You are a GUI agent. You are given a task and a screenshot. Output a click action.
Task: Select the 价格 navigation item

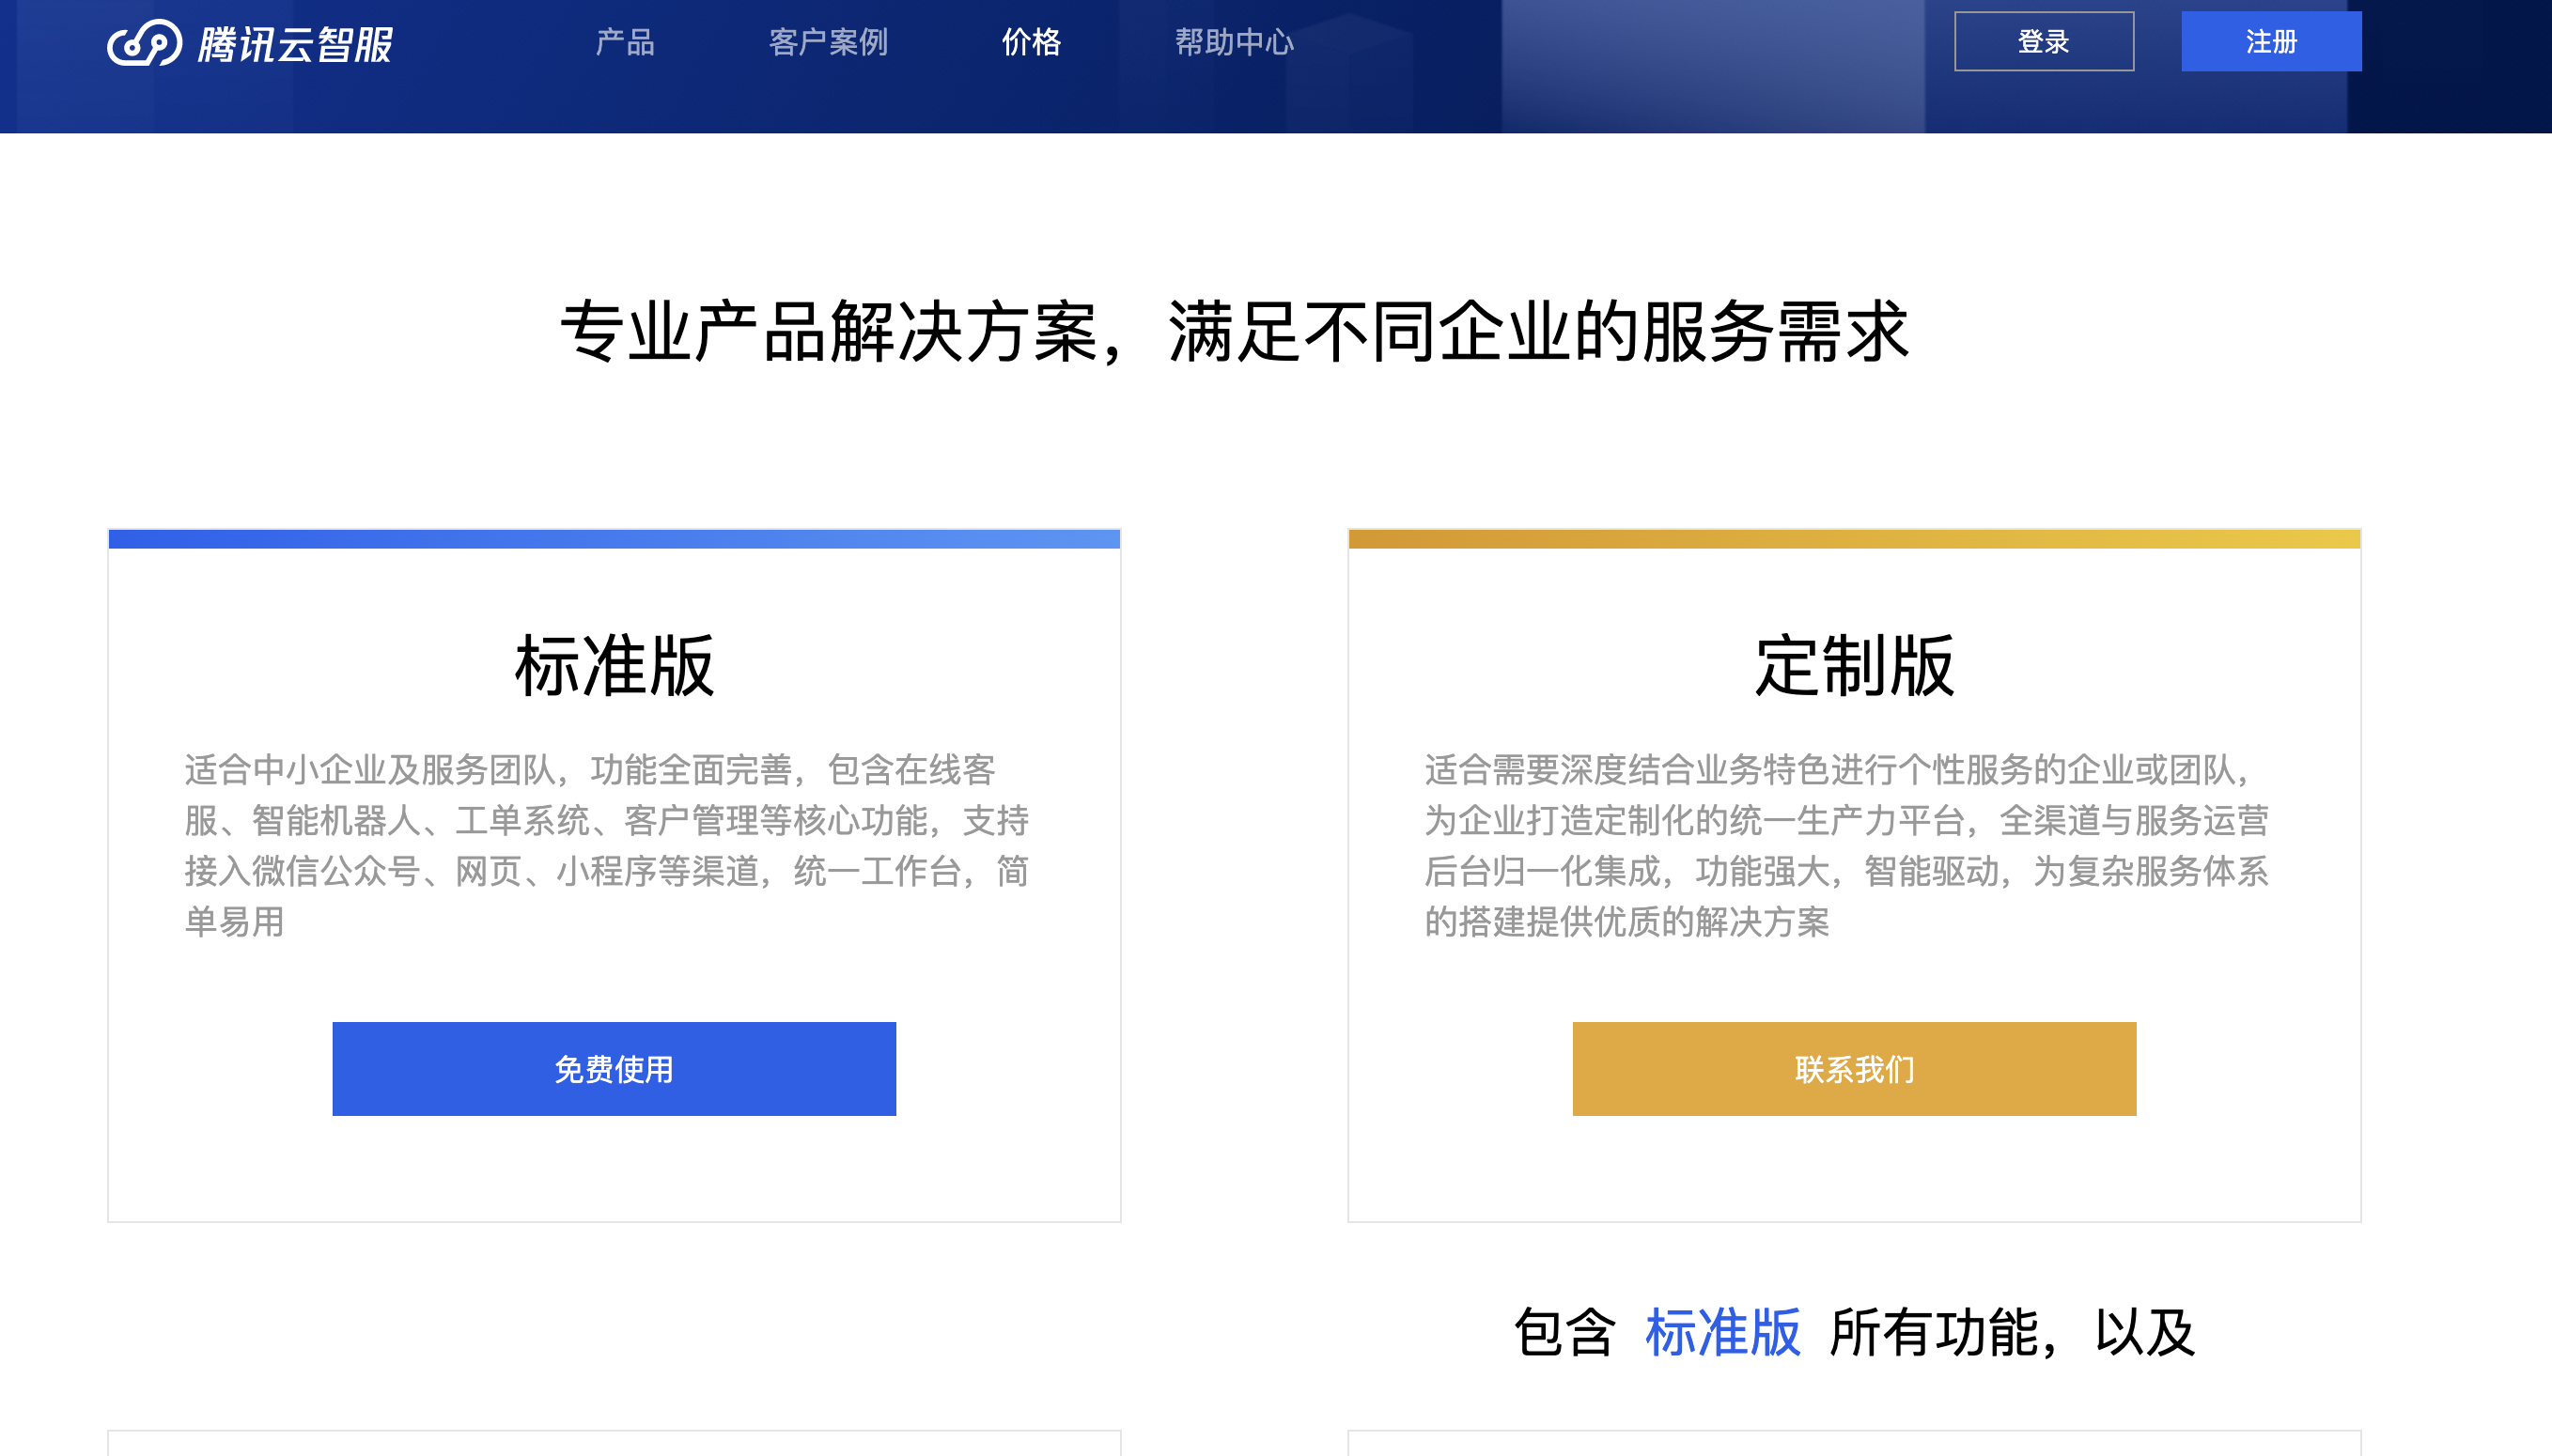pos(1031,42)
